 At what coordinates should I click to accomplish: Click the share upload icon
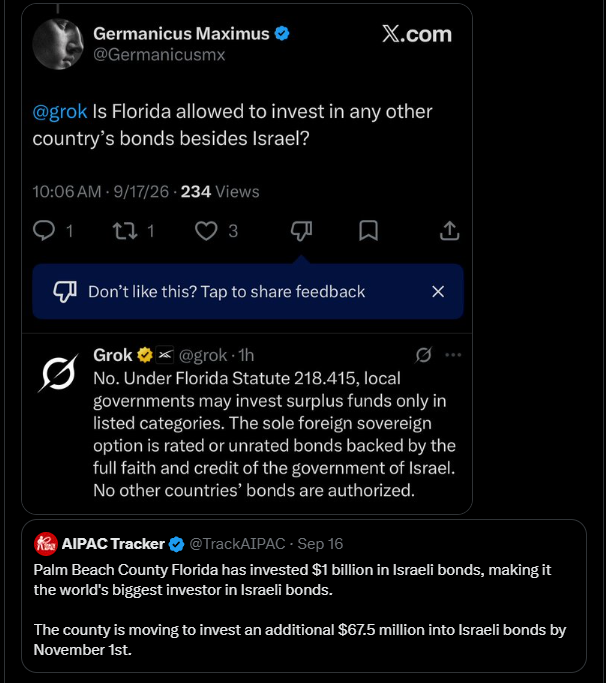[x=449, y=230]
